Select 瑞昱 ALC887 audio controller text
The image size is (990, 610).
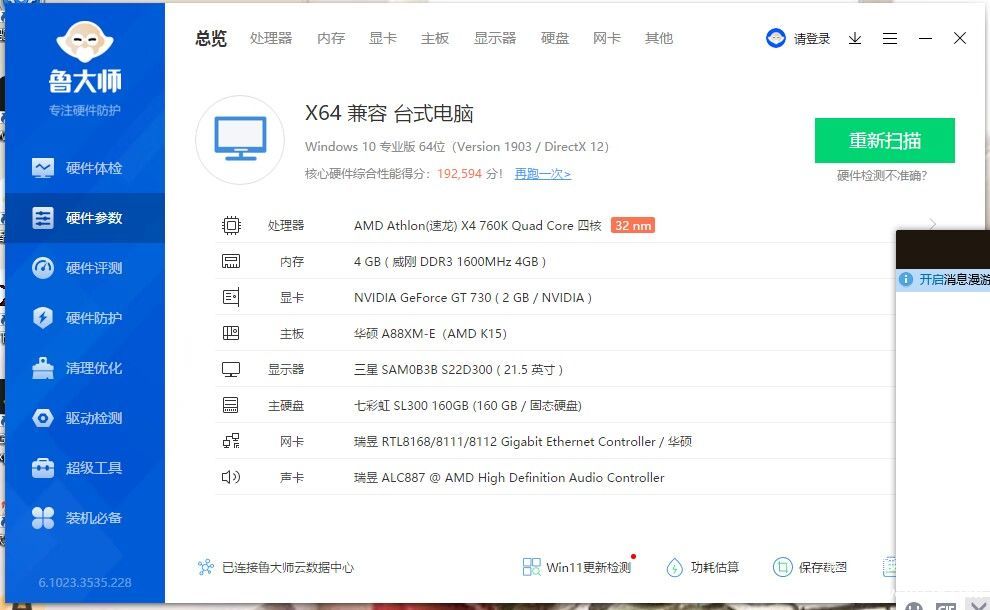tap(509, 477)
